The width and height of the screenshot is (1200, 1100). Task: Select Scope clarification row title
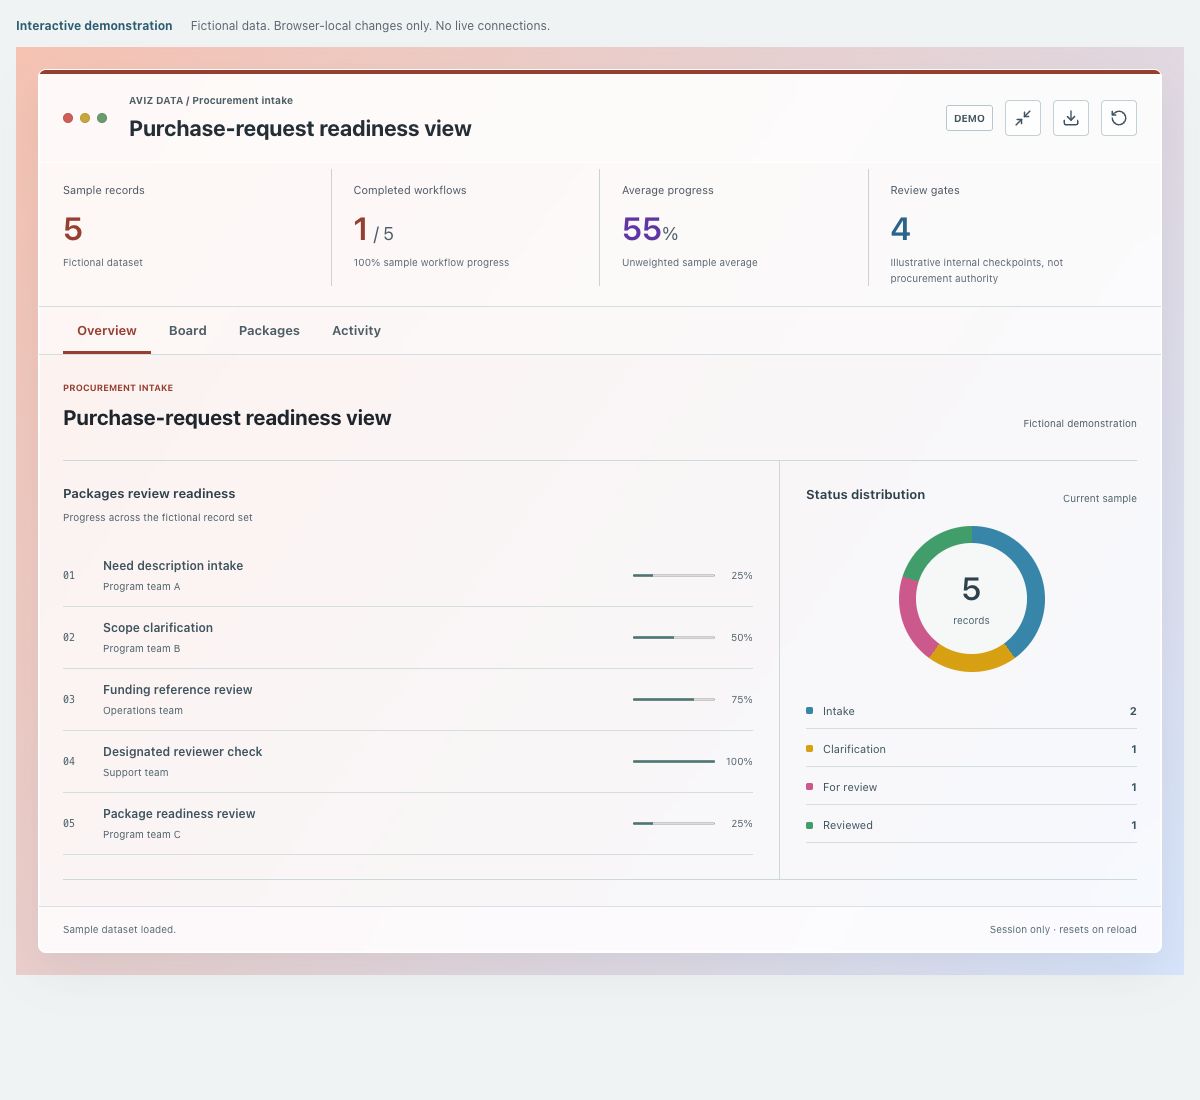click(158, 628)
